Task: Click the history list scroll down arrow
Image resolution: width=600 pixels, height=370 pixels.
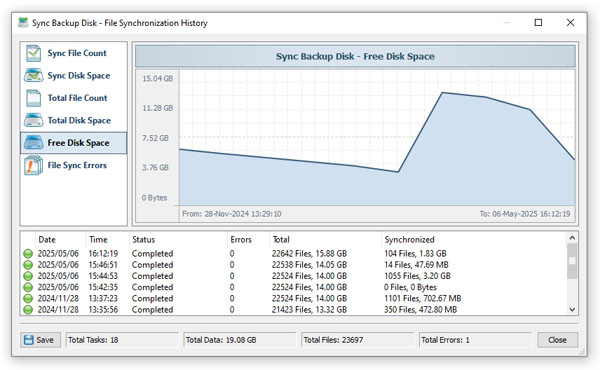Action: pyautogui.click(x=572, y=309)
